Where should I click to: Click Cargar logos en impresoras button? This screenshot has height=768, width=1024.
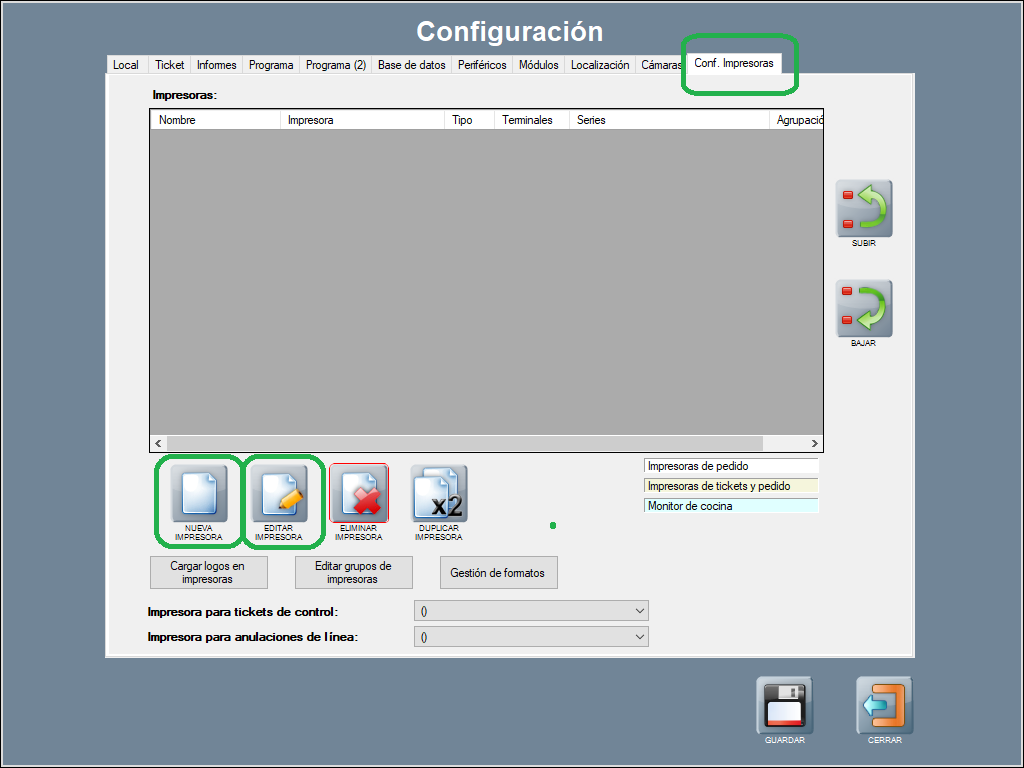click(x=207, y=572)
